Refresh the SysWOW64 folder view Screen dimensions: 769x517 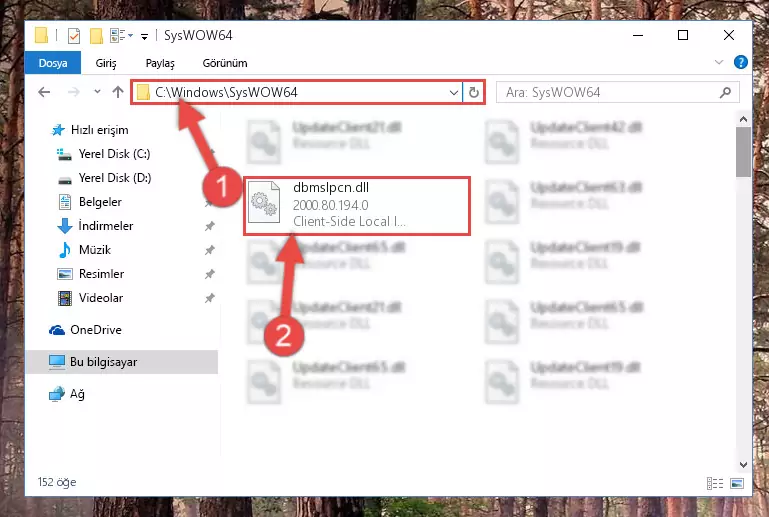(474, 92)
